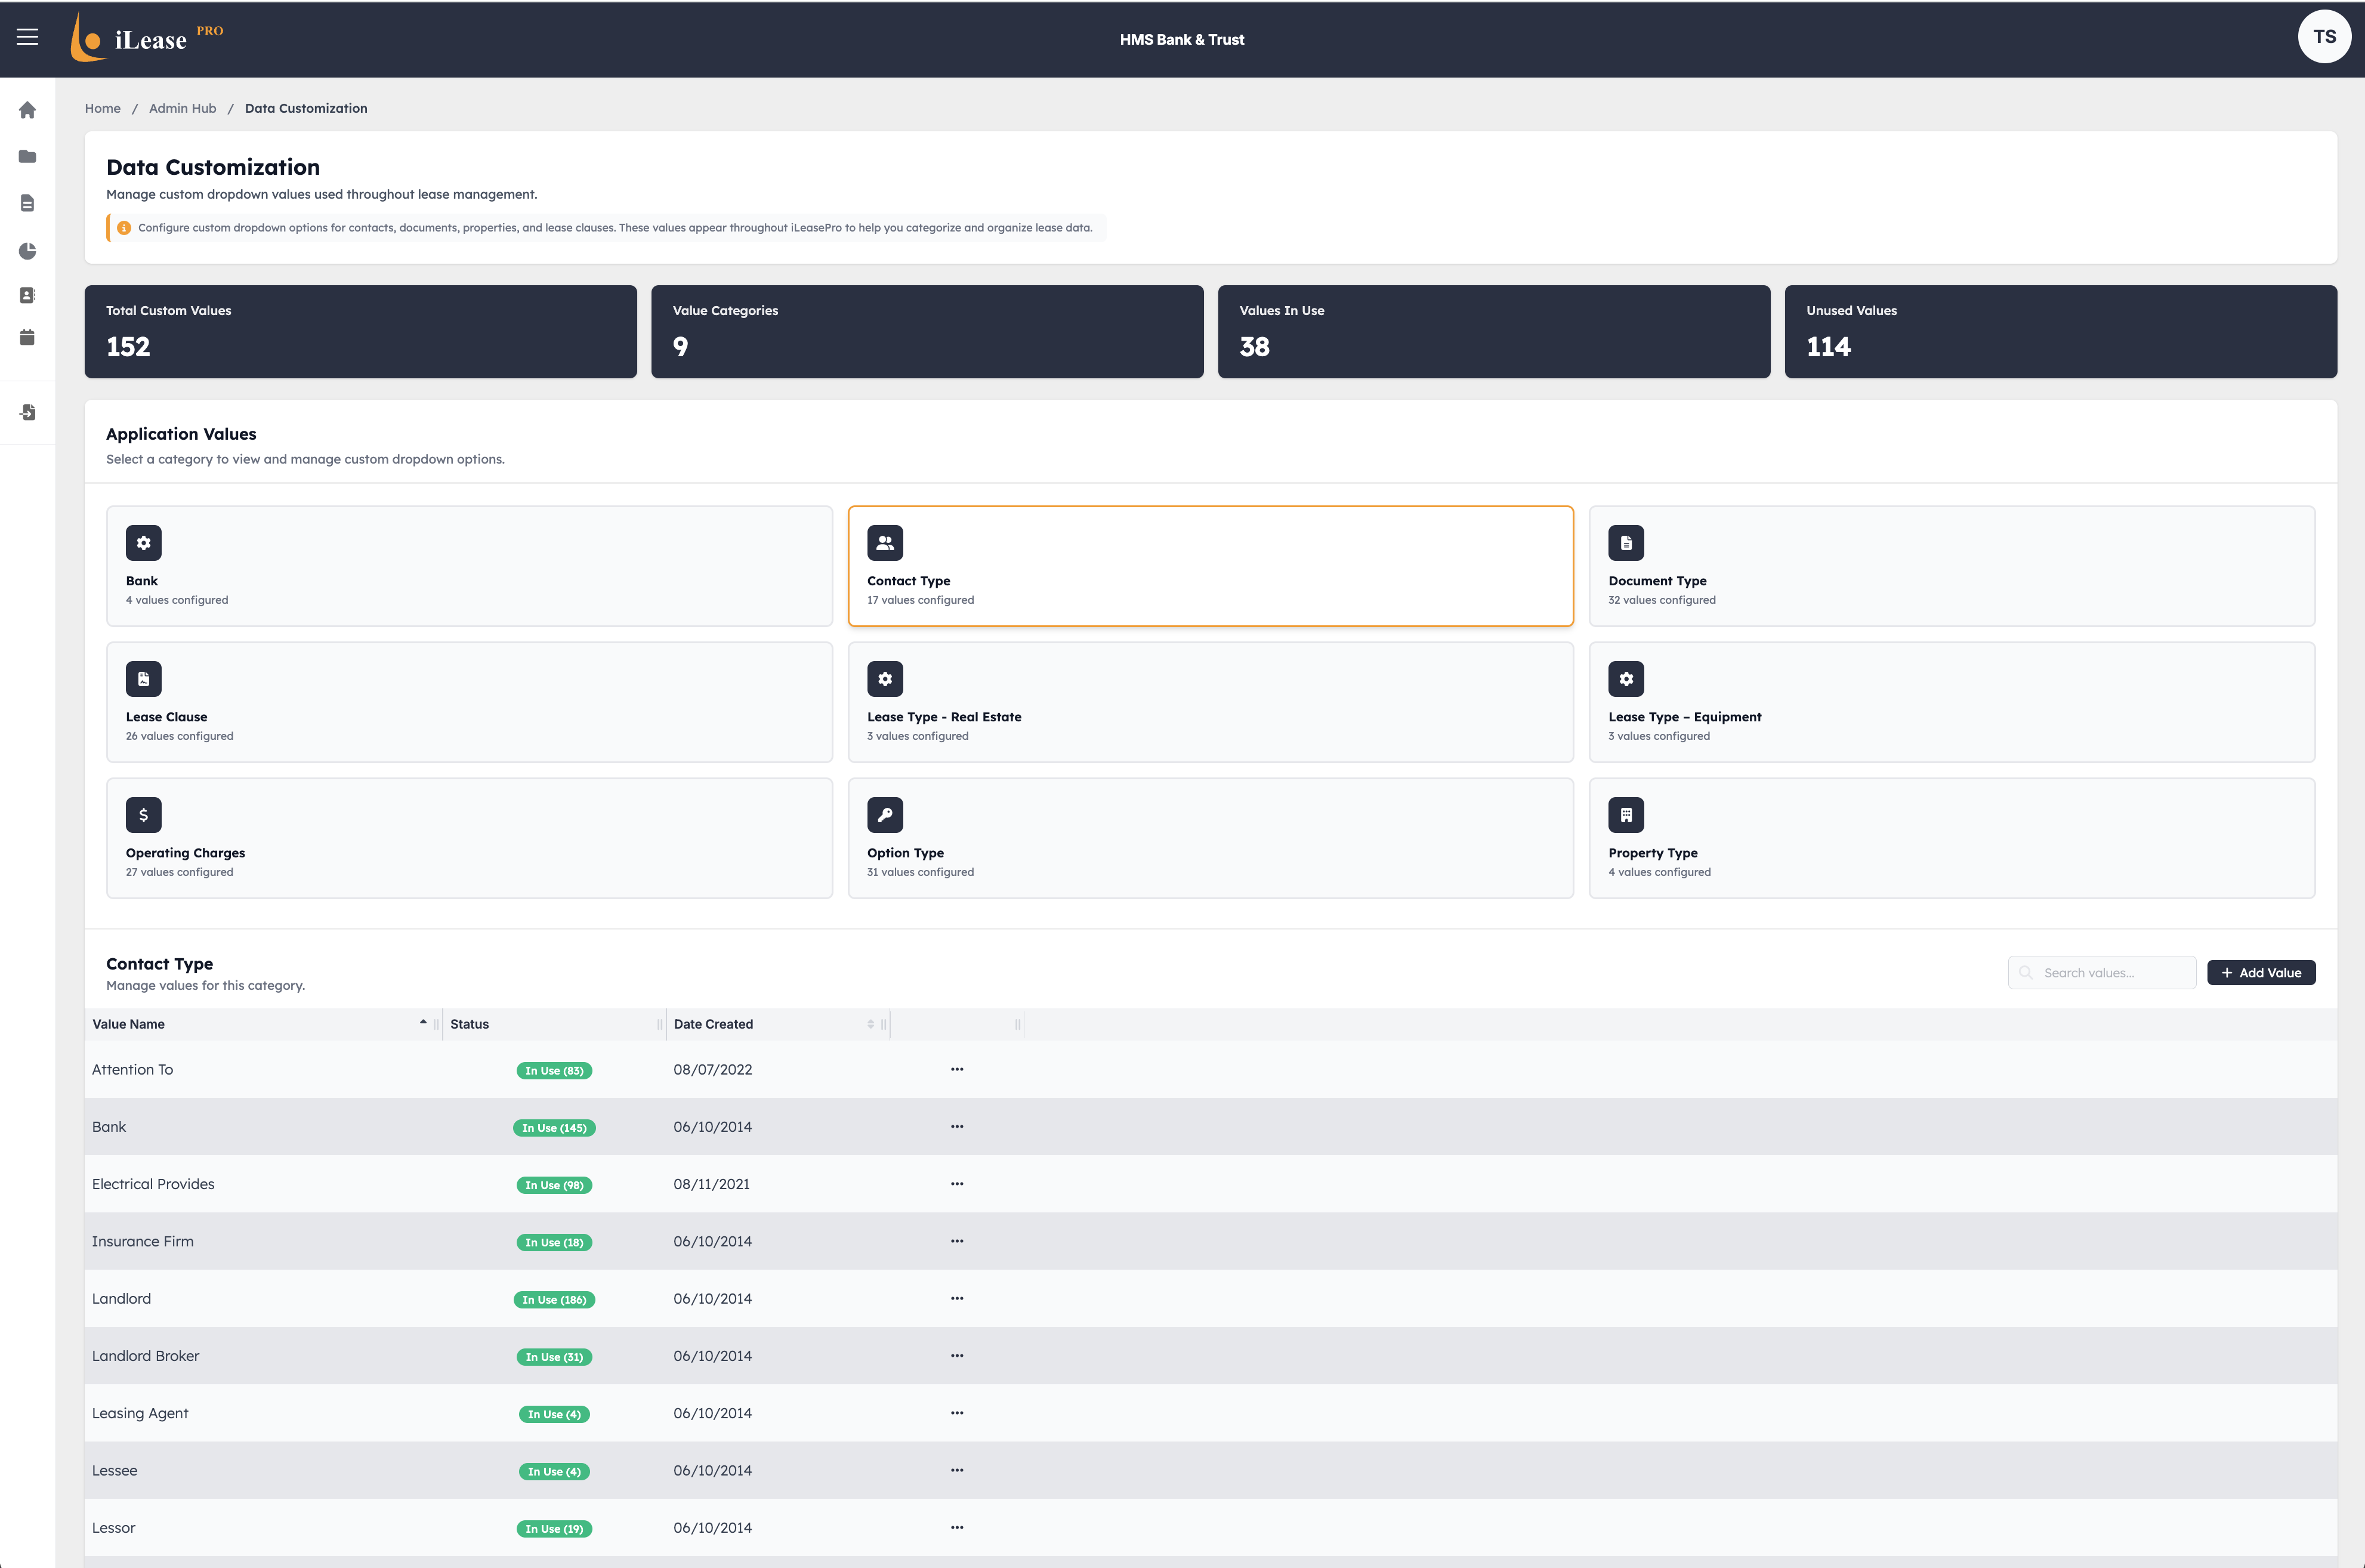
Task: Click the key icon on Option Type card
Action: [x=885, y=814]
